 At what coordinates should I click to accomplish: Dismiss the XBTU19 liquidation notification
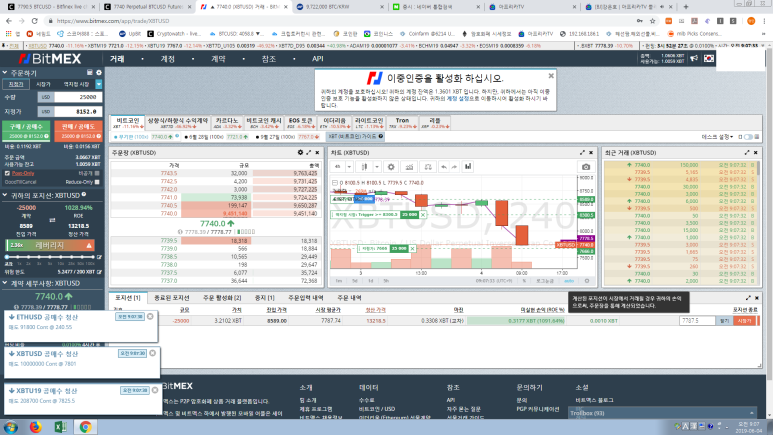pos(155,390)
